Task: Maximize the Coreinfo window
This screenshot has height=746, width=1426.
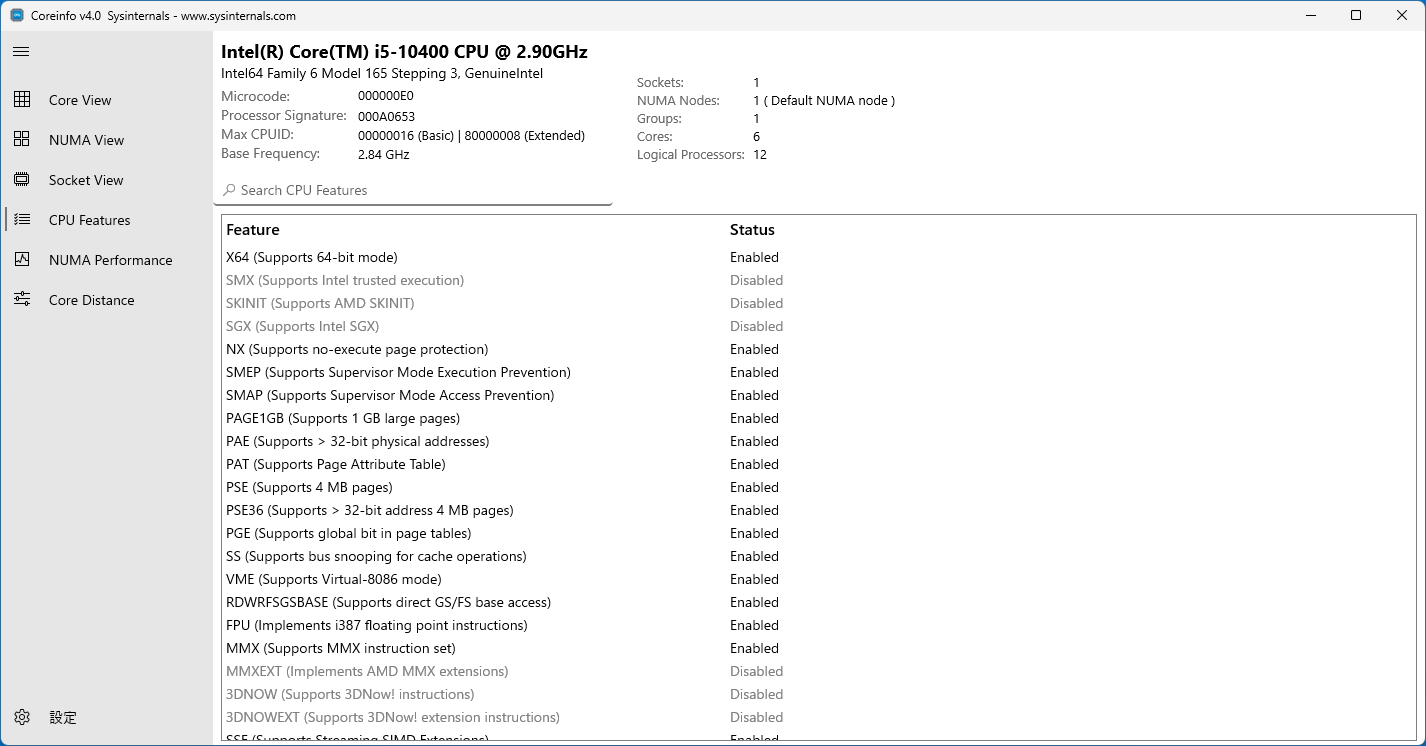Action: (1355, 15)
